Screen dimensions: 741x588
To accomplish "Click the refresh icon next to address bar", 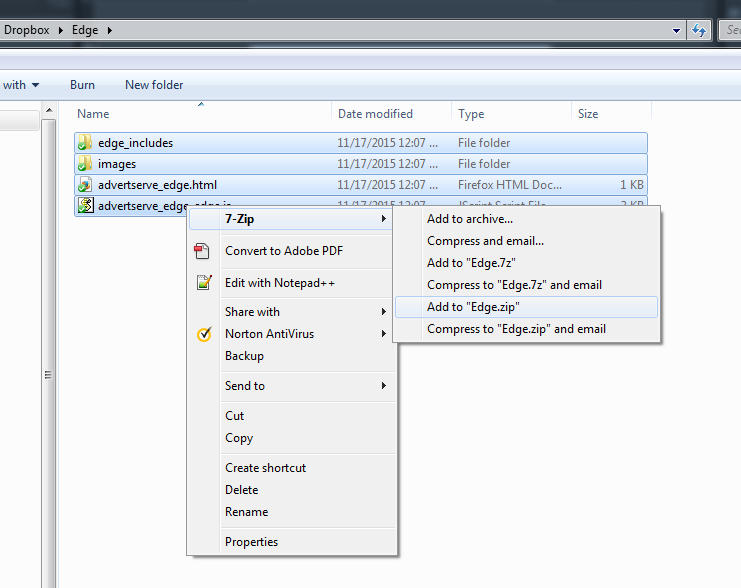I will click(699, 31).
